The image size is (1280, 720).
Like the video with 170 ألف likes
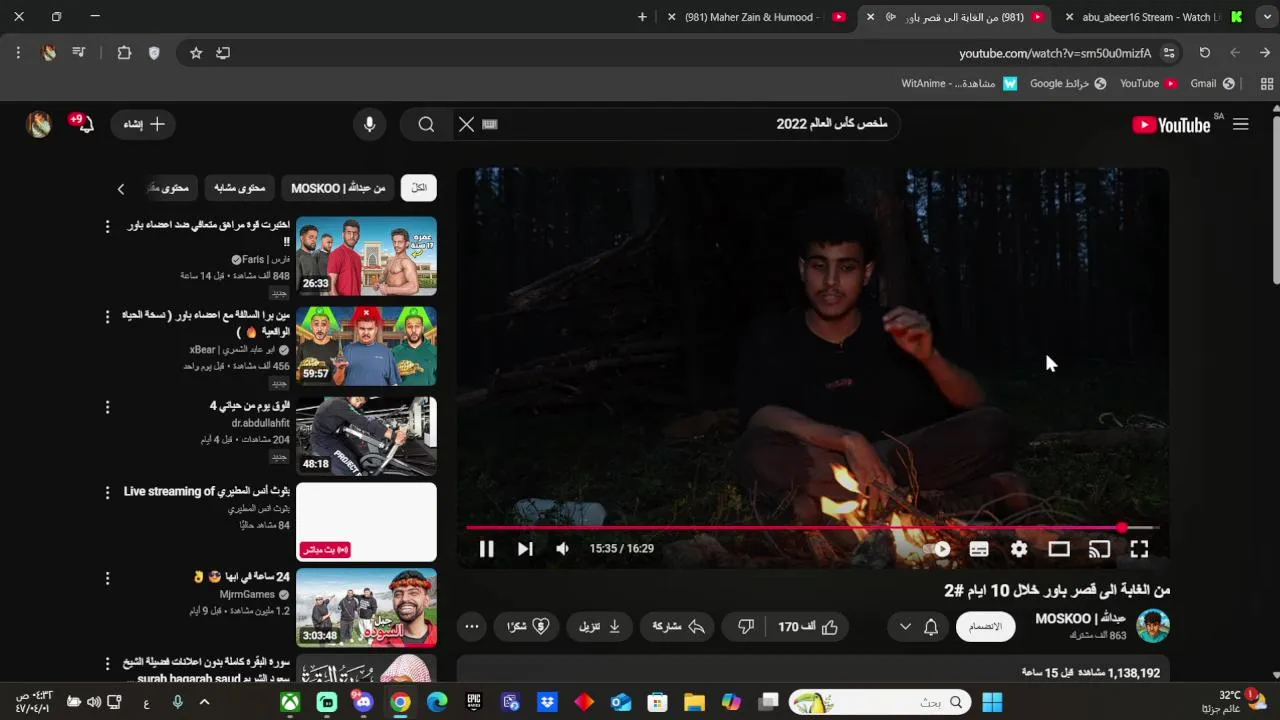pos(808,627)
